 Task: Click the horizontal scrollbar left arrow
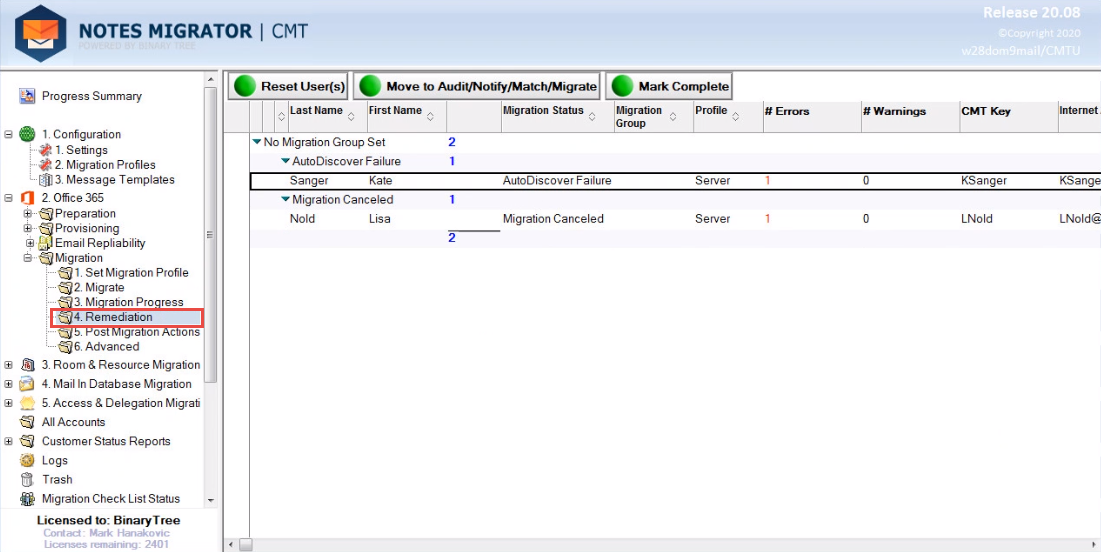(230, 545)
